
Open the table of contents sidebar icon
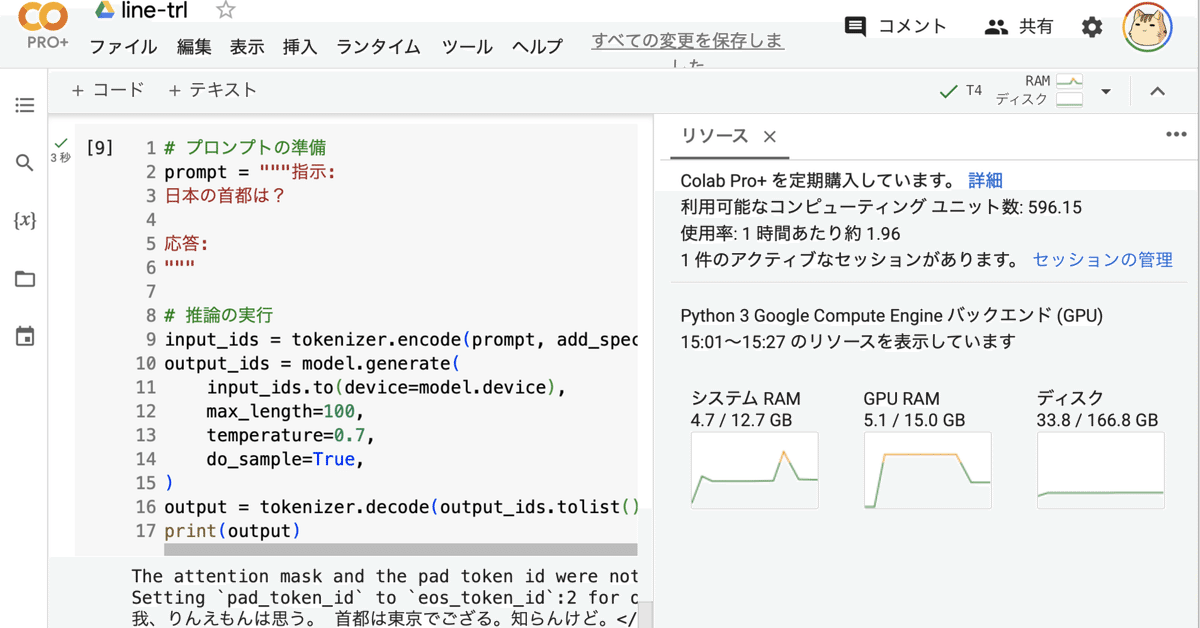25,105
